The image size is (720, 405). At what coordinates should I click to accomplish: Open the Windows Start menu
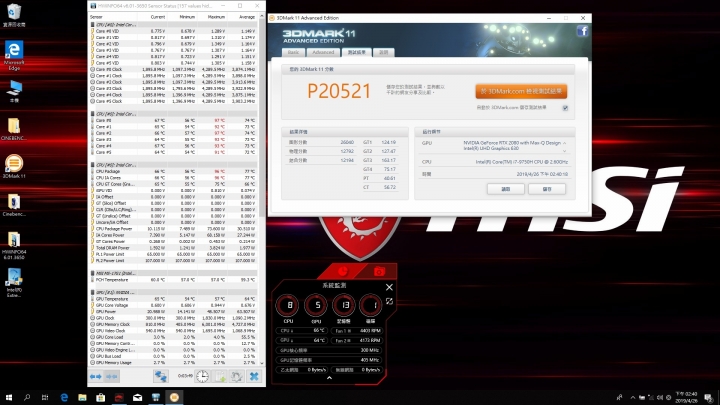point(9,398)
